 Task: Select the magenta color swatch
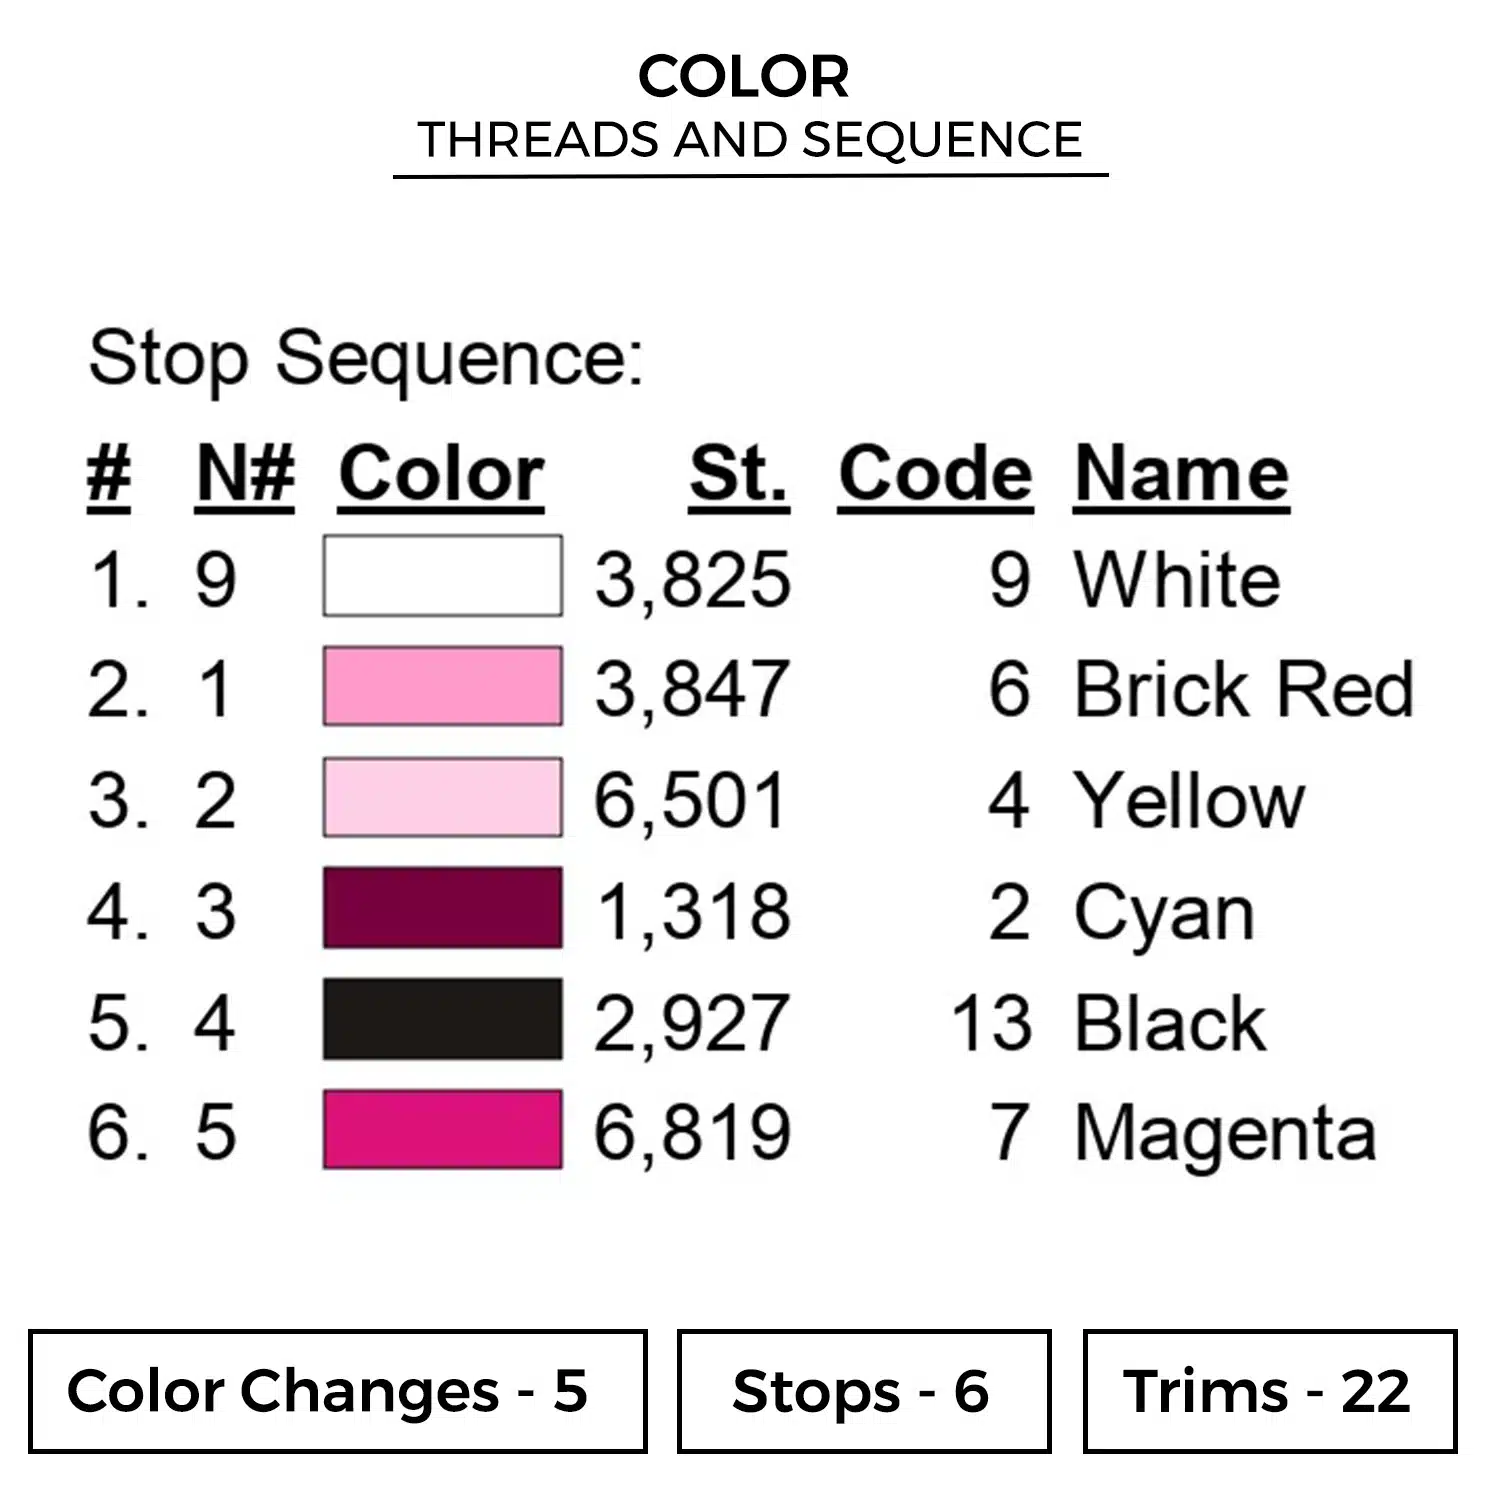tap(442, 1130)
